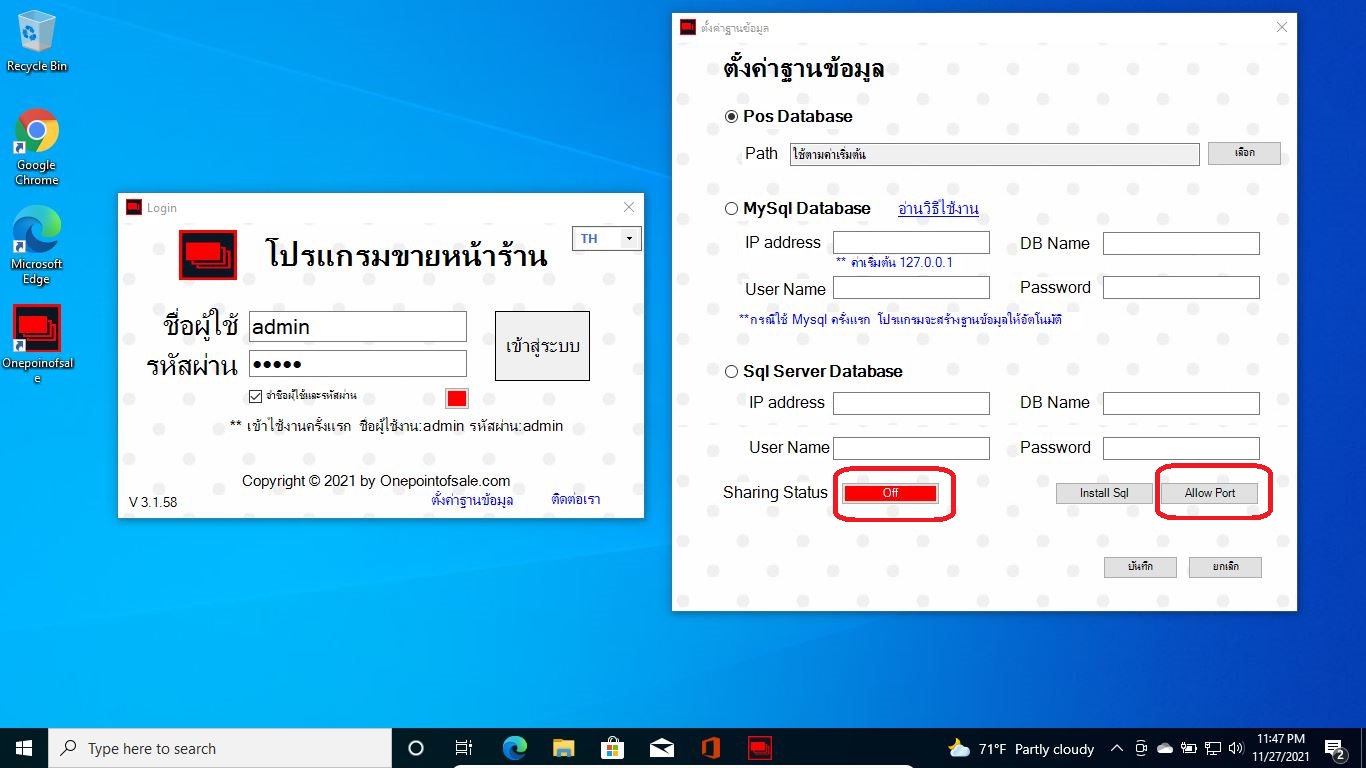Select the Pos Database radio option
1366x768 pixels.
pyautogui.click(x=731, y=117)
